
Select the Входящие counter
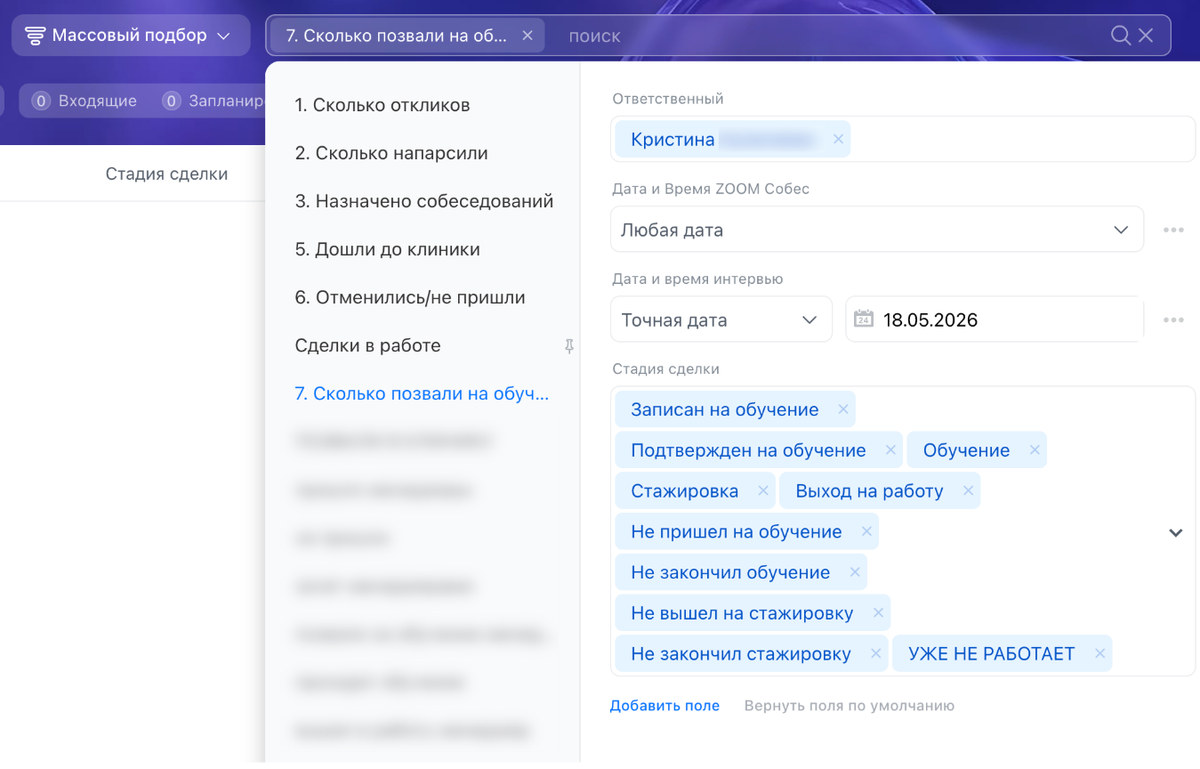[84, 101]
